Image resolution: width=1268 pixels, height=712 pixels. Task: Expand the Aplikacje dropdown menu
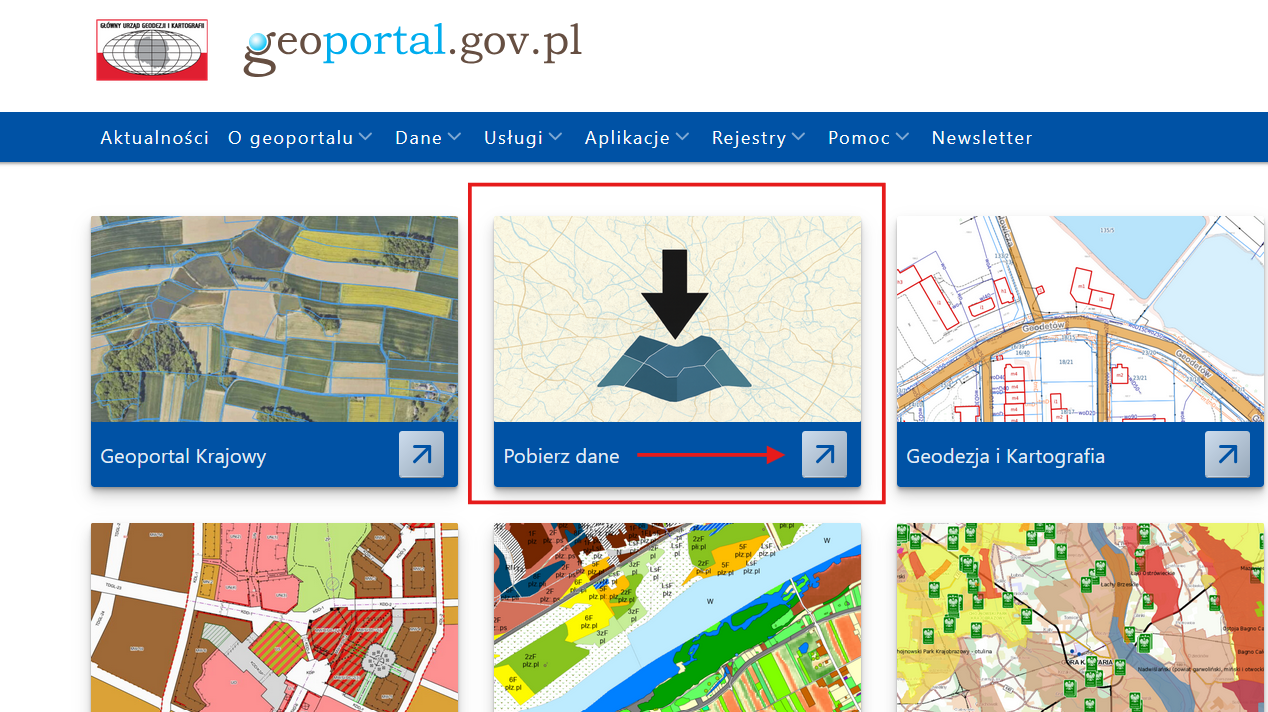tap(636, 138)
